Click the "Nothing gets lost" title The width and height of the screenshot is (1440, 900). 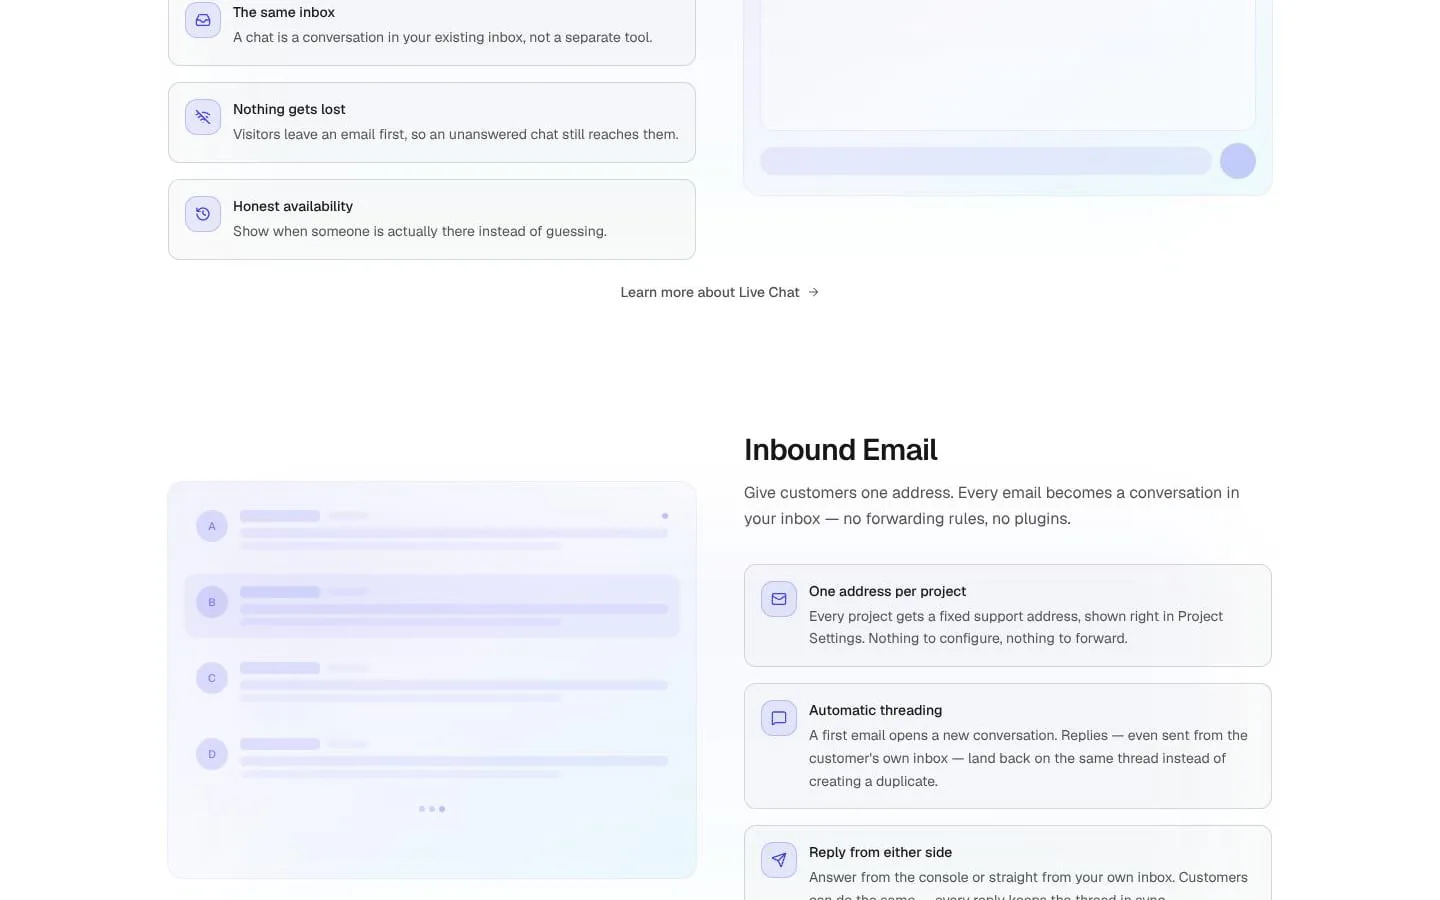(289, 109)
